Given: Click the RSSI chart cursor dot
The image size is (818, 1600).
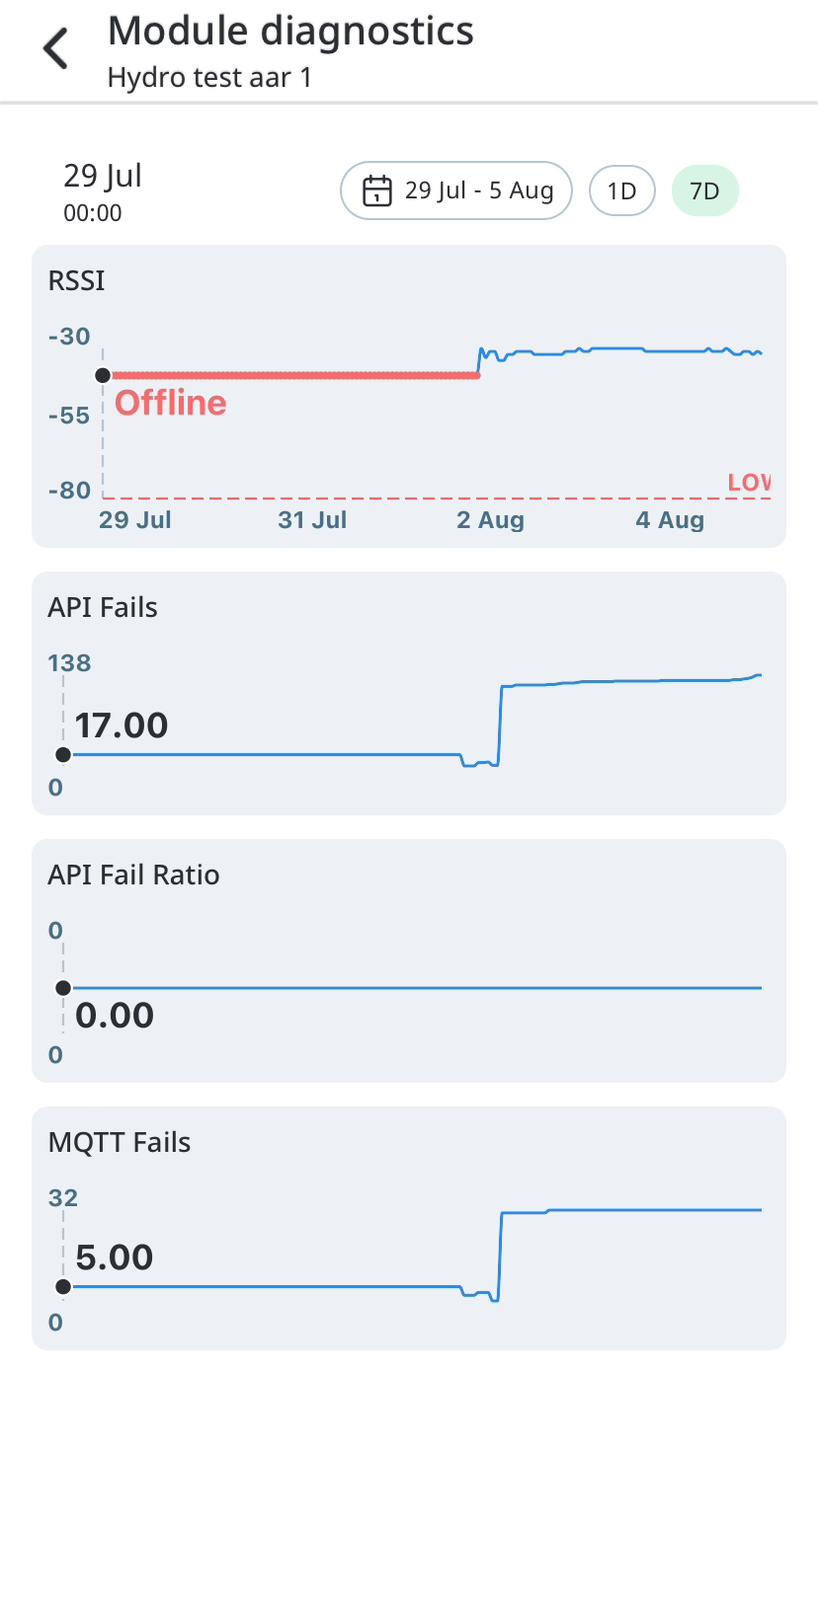Looking at the screenshot, I should pyautogui.click(x=103, y=375).
